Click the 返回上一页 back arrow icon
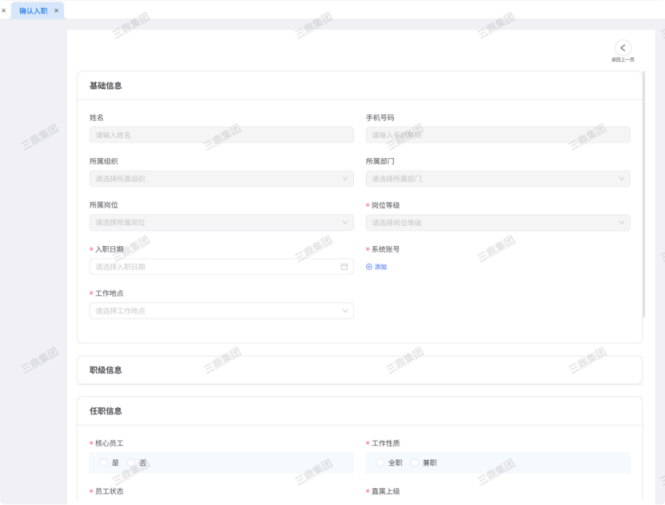665x505 pixels. tap(622, 47)
